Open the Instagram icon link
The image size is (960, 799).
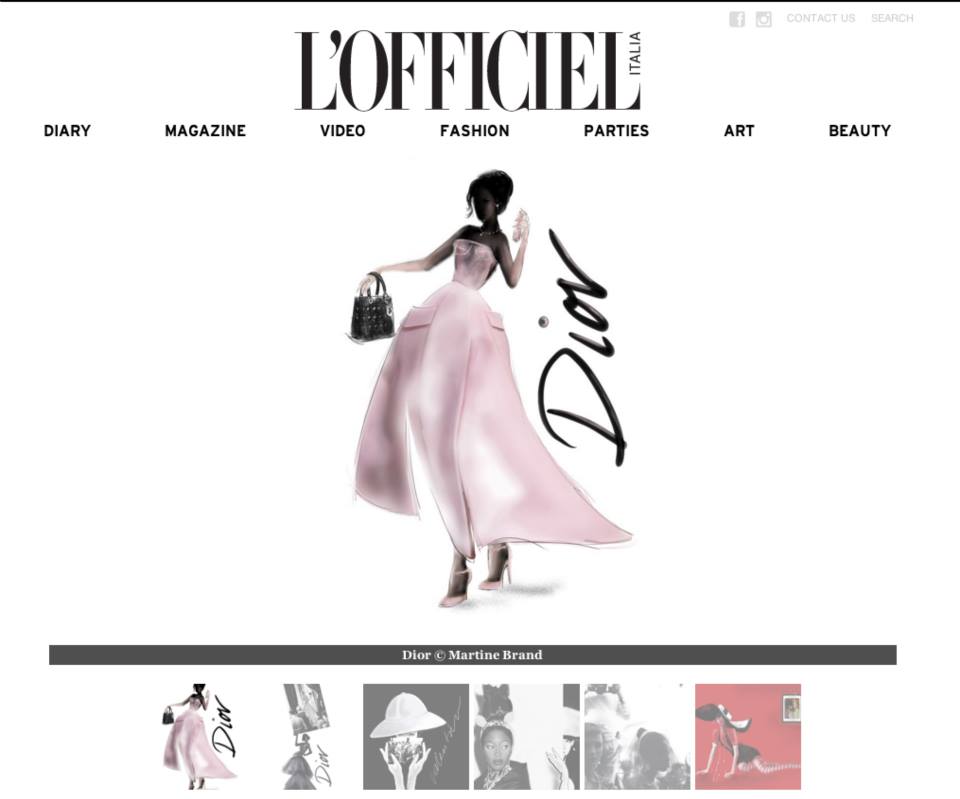[x=763, y=19]
